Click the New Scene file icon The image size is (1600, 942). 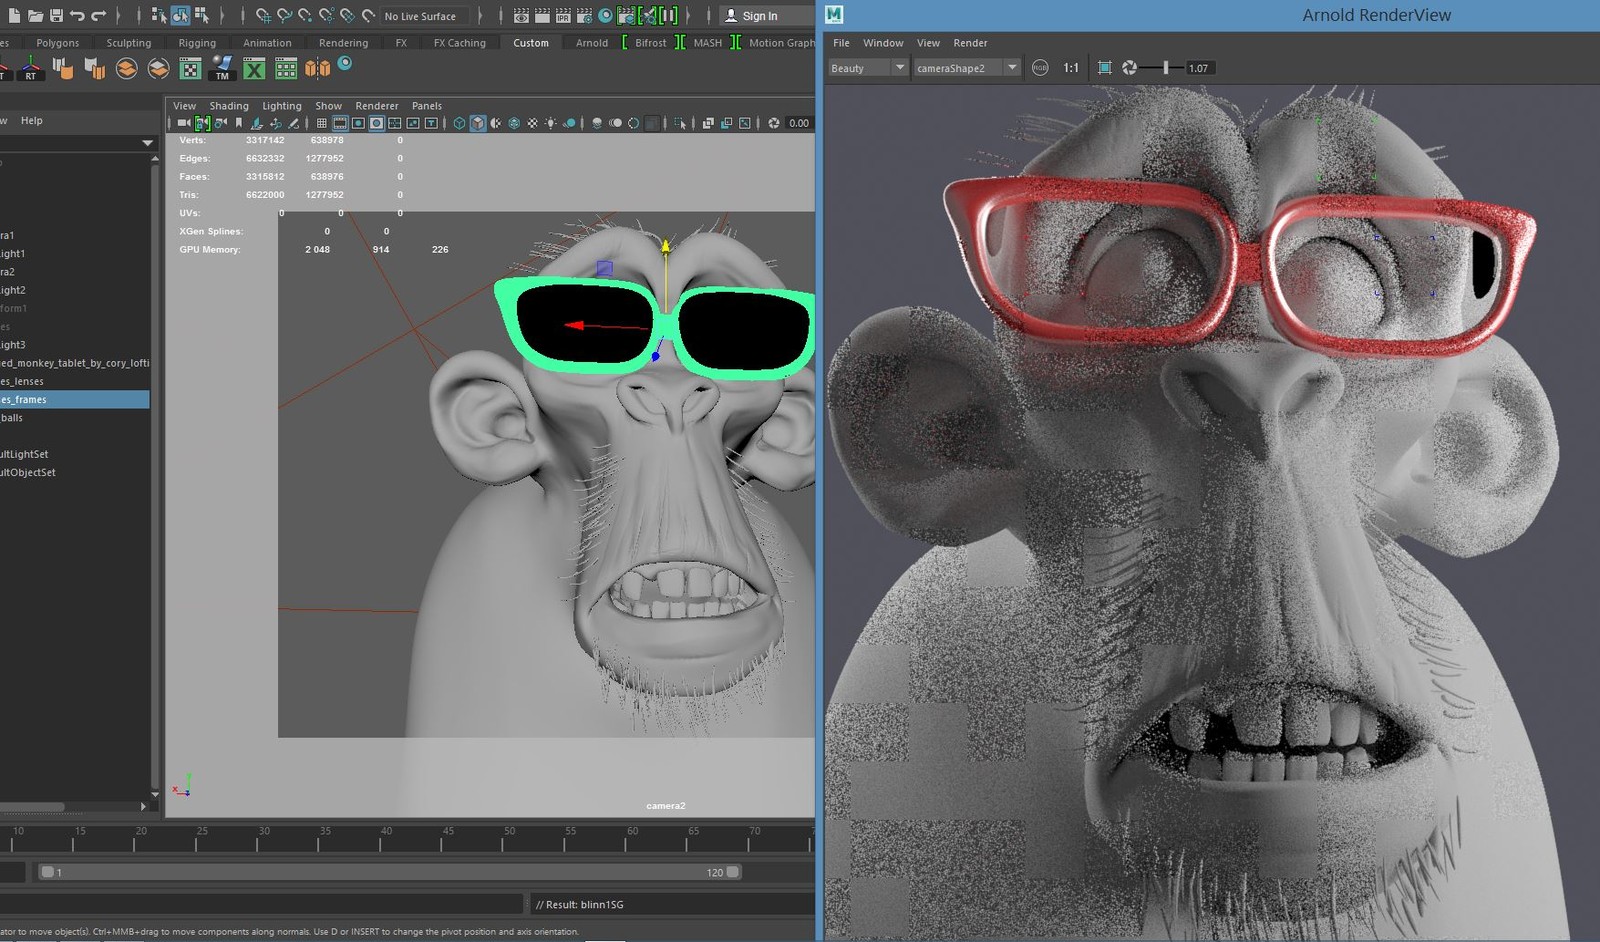14,15
